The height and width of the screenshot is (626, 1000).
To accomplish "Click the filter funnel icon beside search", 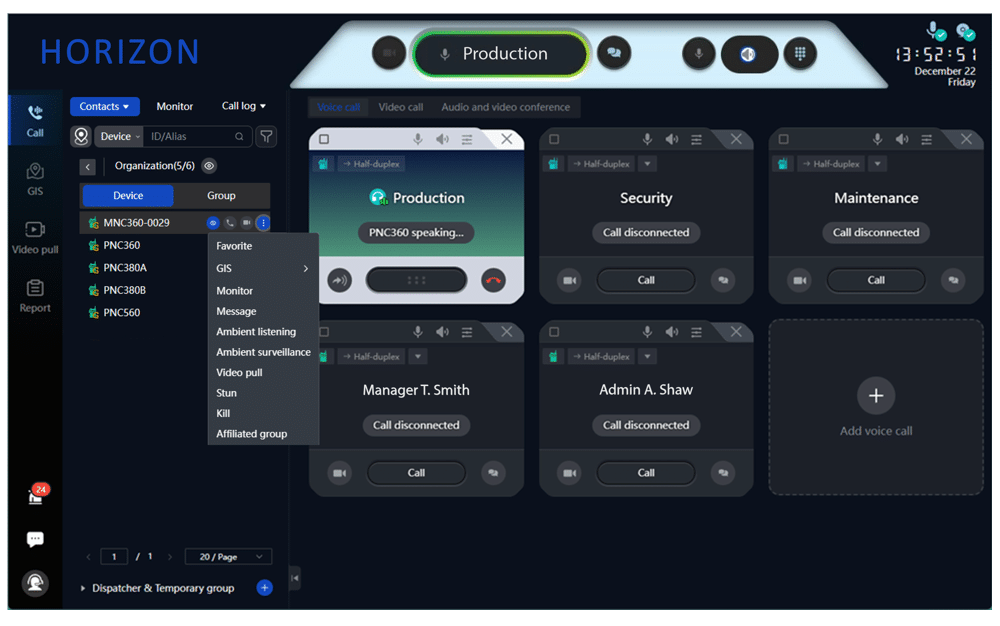I will pos(266,136).
